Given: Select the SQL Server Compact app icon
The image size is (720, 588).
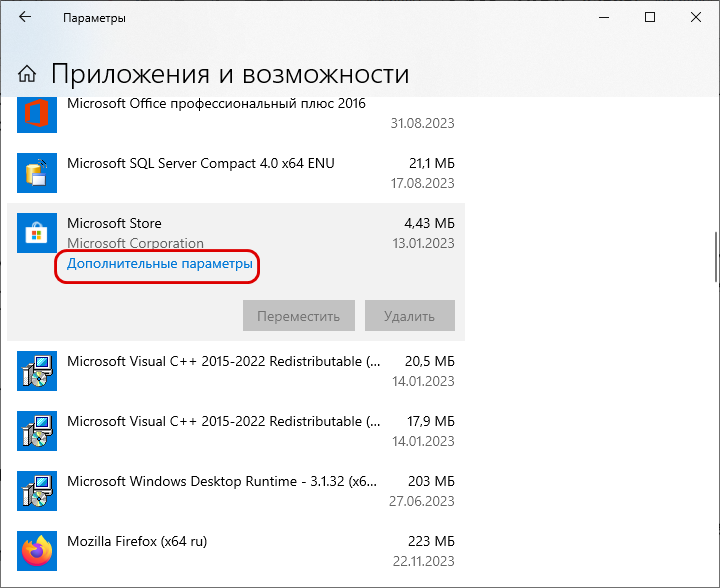Looking at the screenshot, I should click(37, 173).
